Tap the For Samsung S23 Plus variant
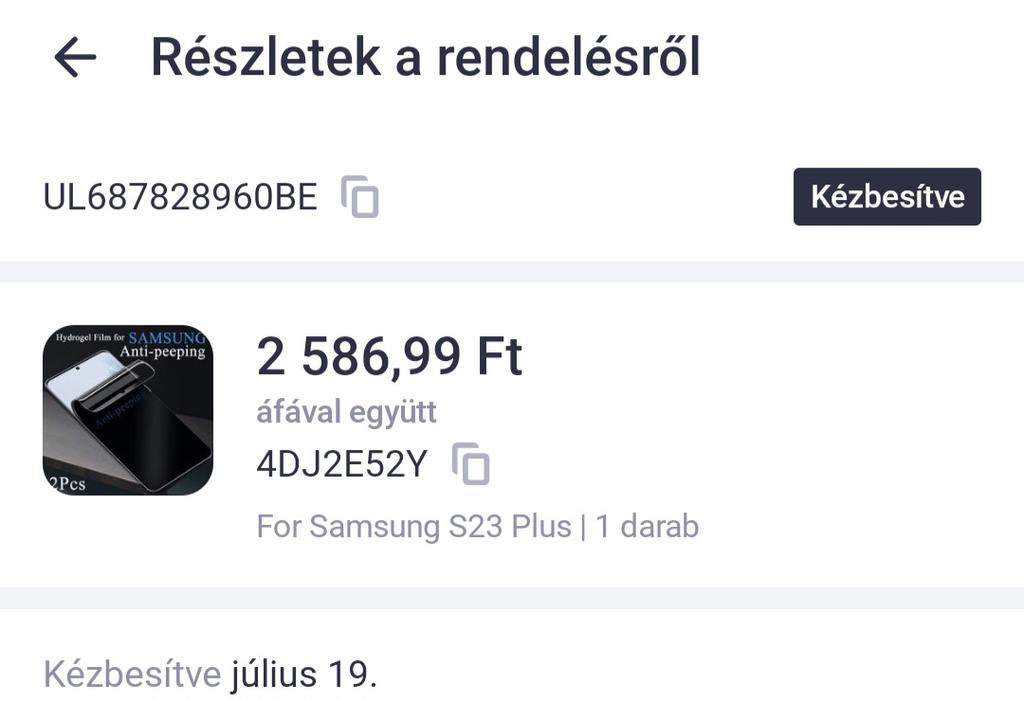This screenshot has height=701, width=1024. tap(414, 526)
